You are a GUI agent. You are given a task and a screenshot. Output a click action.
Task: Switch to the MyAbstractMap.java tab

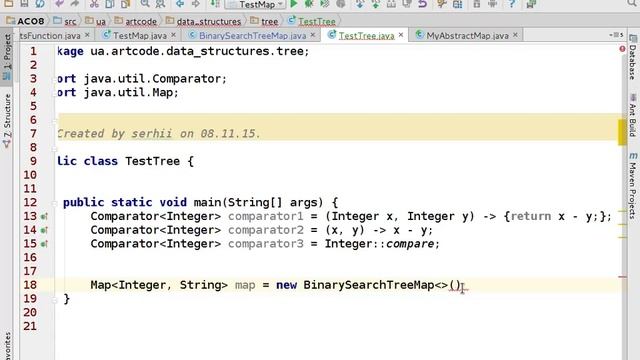(467, 36)
